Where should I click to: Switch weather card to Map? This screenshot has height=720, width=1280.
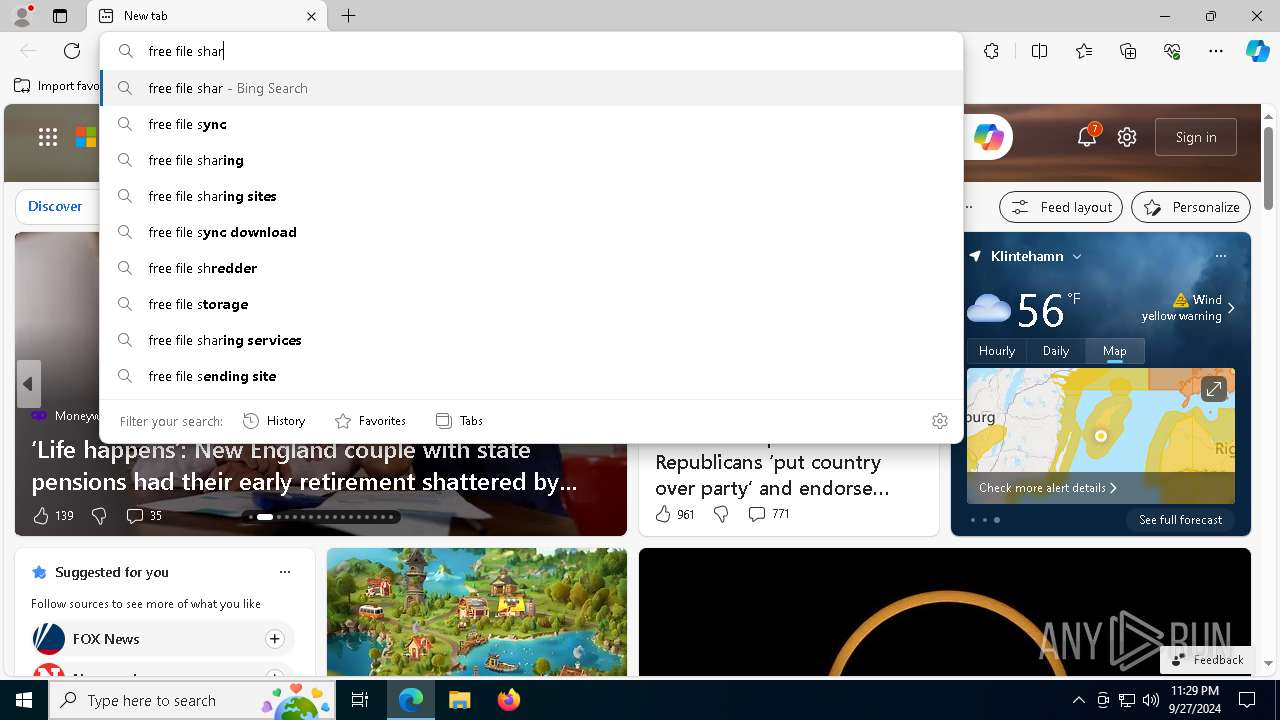coord(1115,351)
